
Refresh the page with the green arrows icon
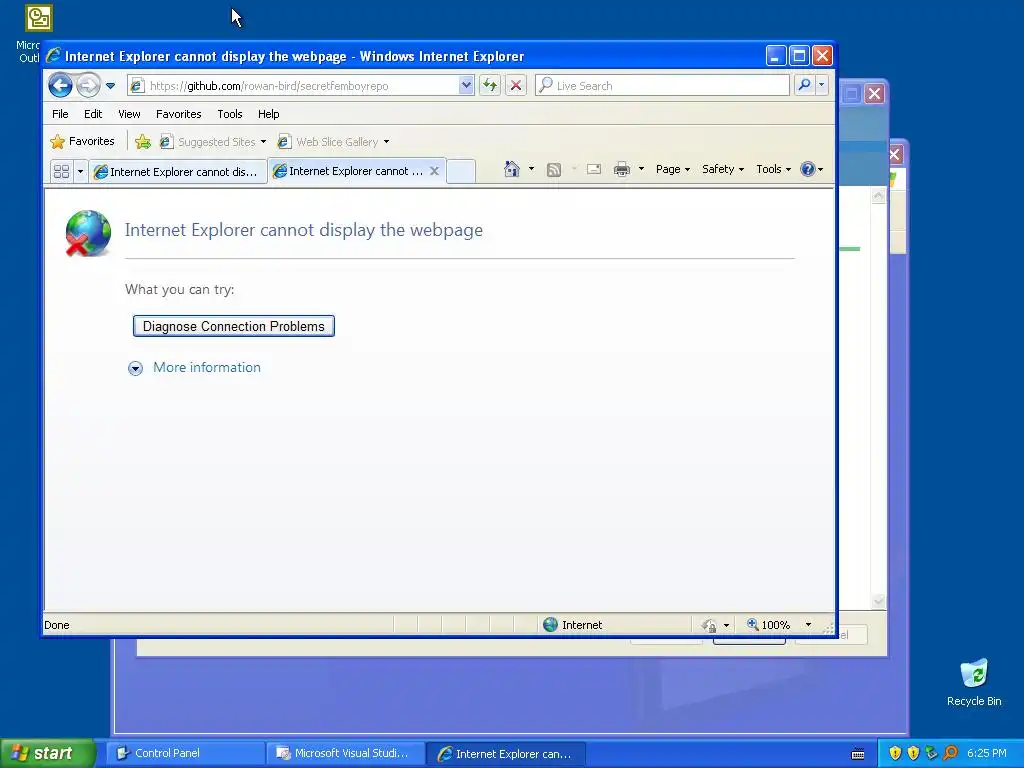click(490, 86)
